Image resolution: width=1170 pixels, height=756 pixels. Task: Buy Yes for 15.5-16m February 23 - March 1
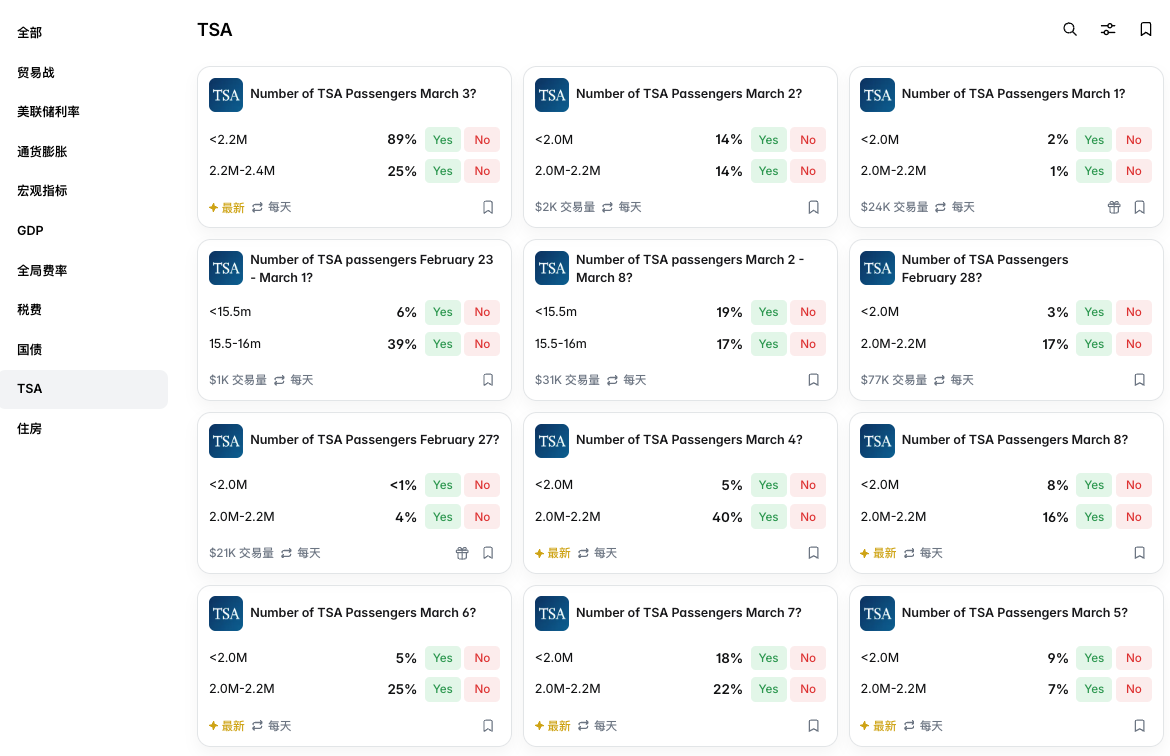(442, 344)
